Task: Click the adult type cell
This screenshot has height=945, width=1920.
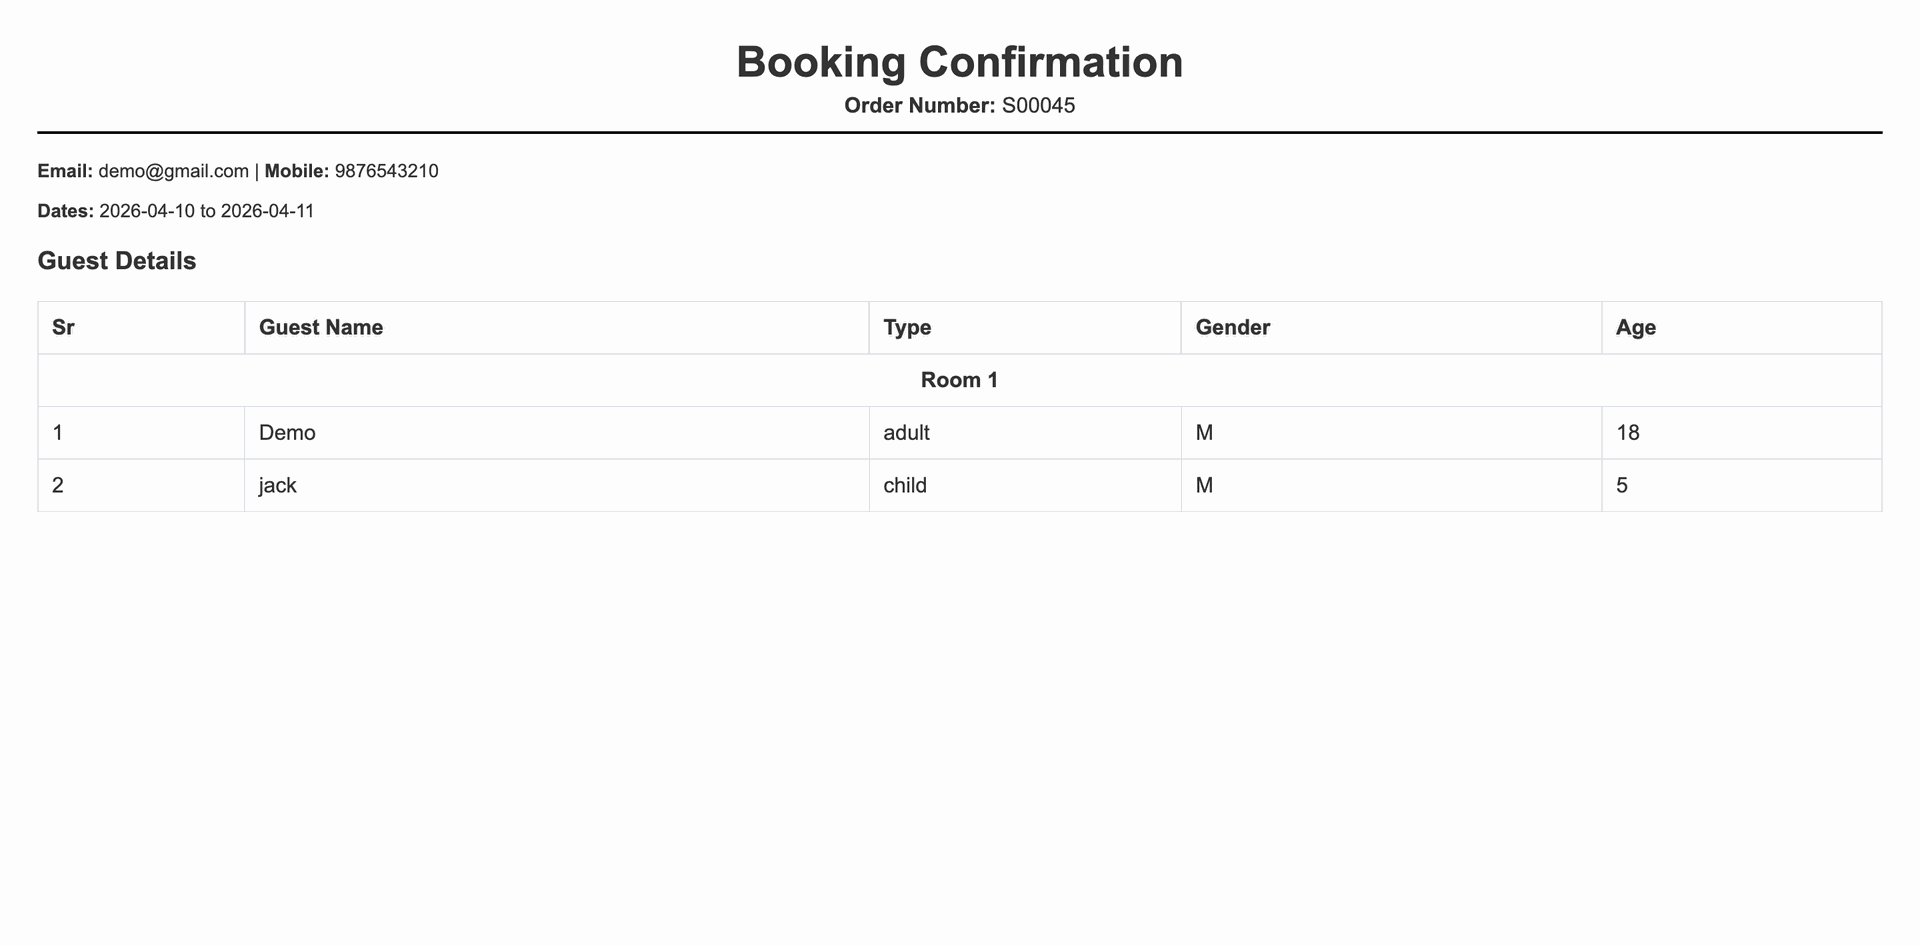Action: [x=1025, y=433]
